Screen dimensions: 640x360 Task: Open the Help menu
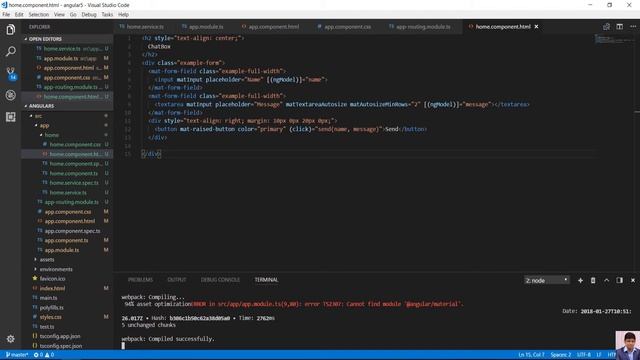tap(123, 14)
